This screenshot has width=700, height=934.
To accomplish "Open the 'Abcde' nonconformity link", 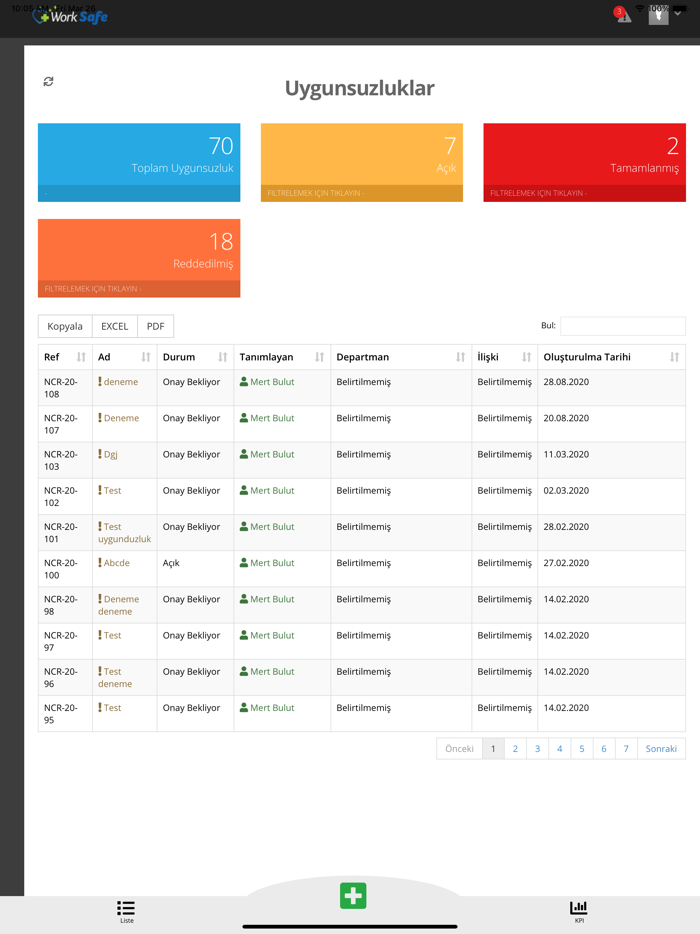I will pyautogui.click(x=117, y=563).
